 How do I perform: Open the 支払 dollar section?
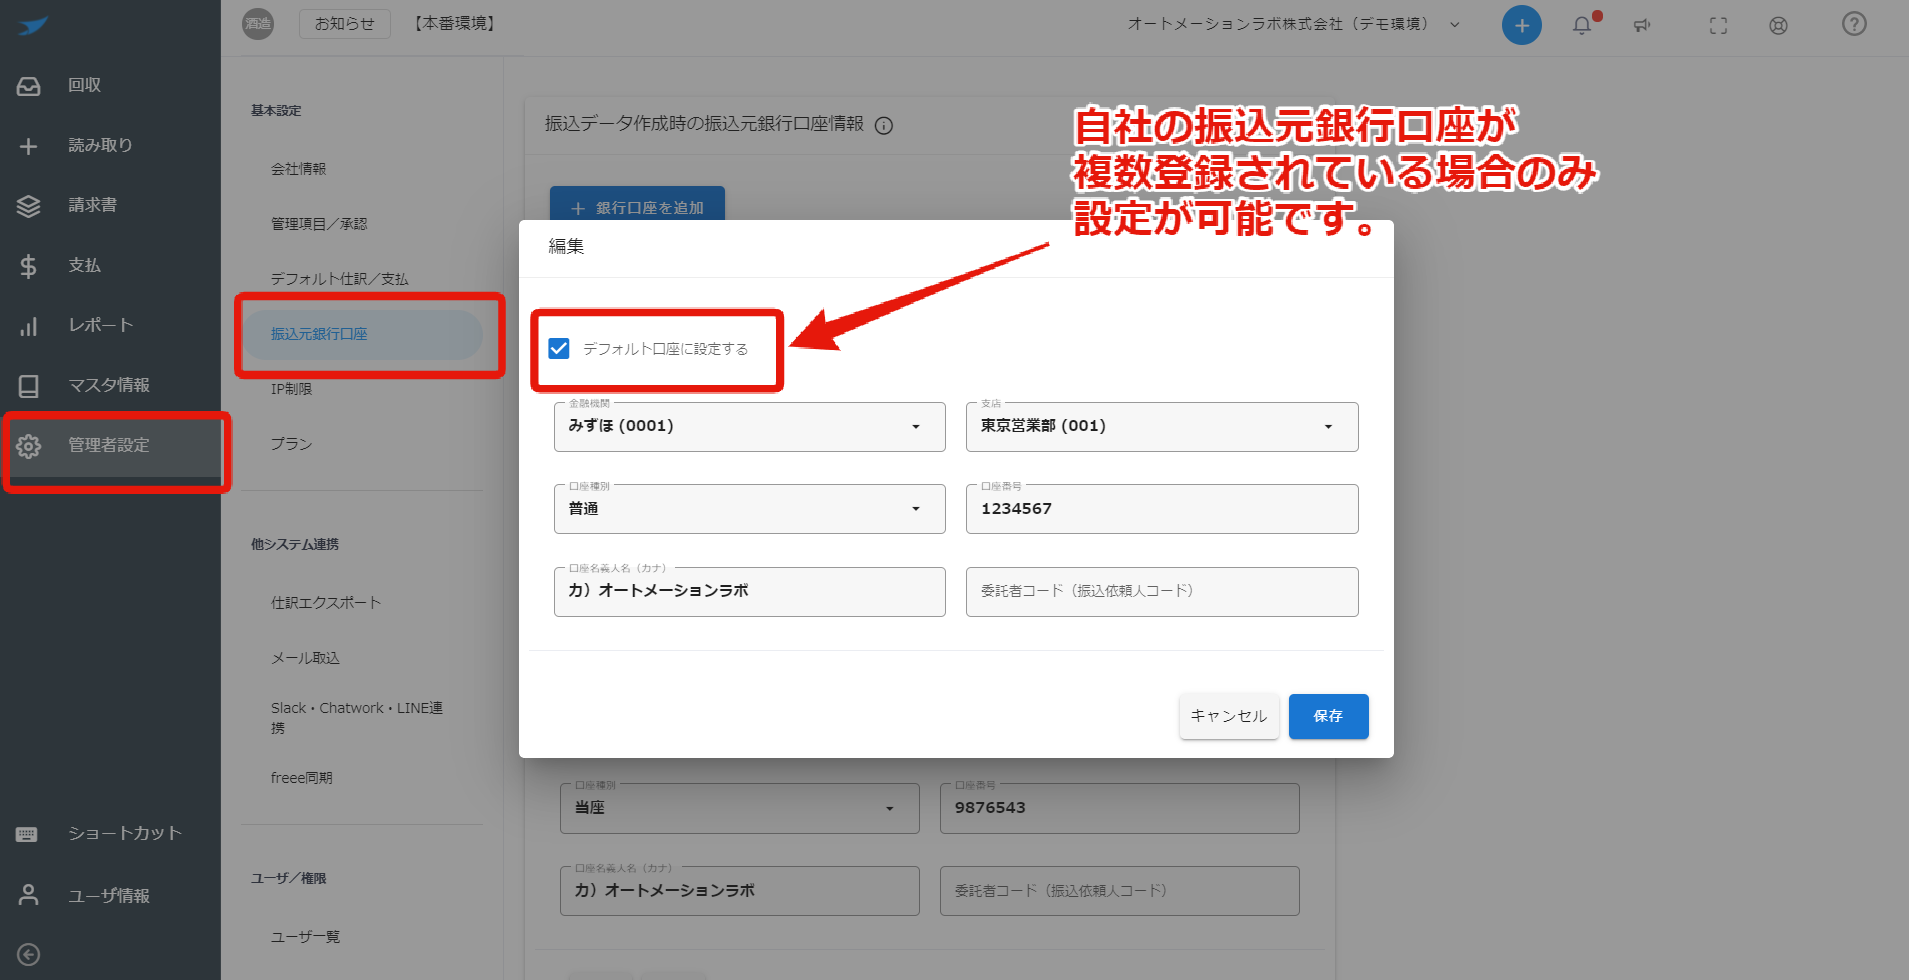110,266
